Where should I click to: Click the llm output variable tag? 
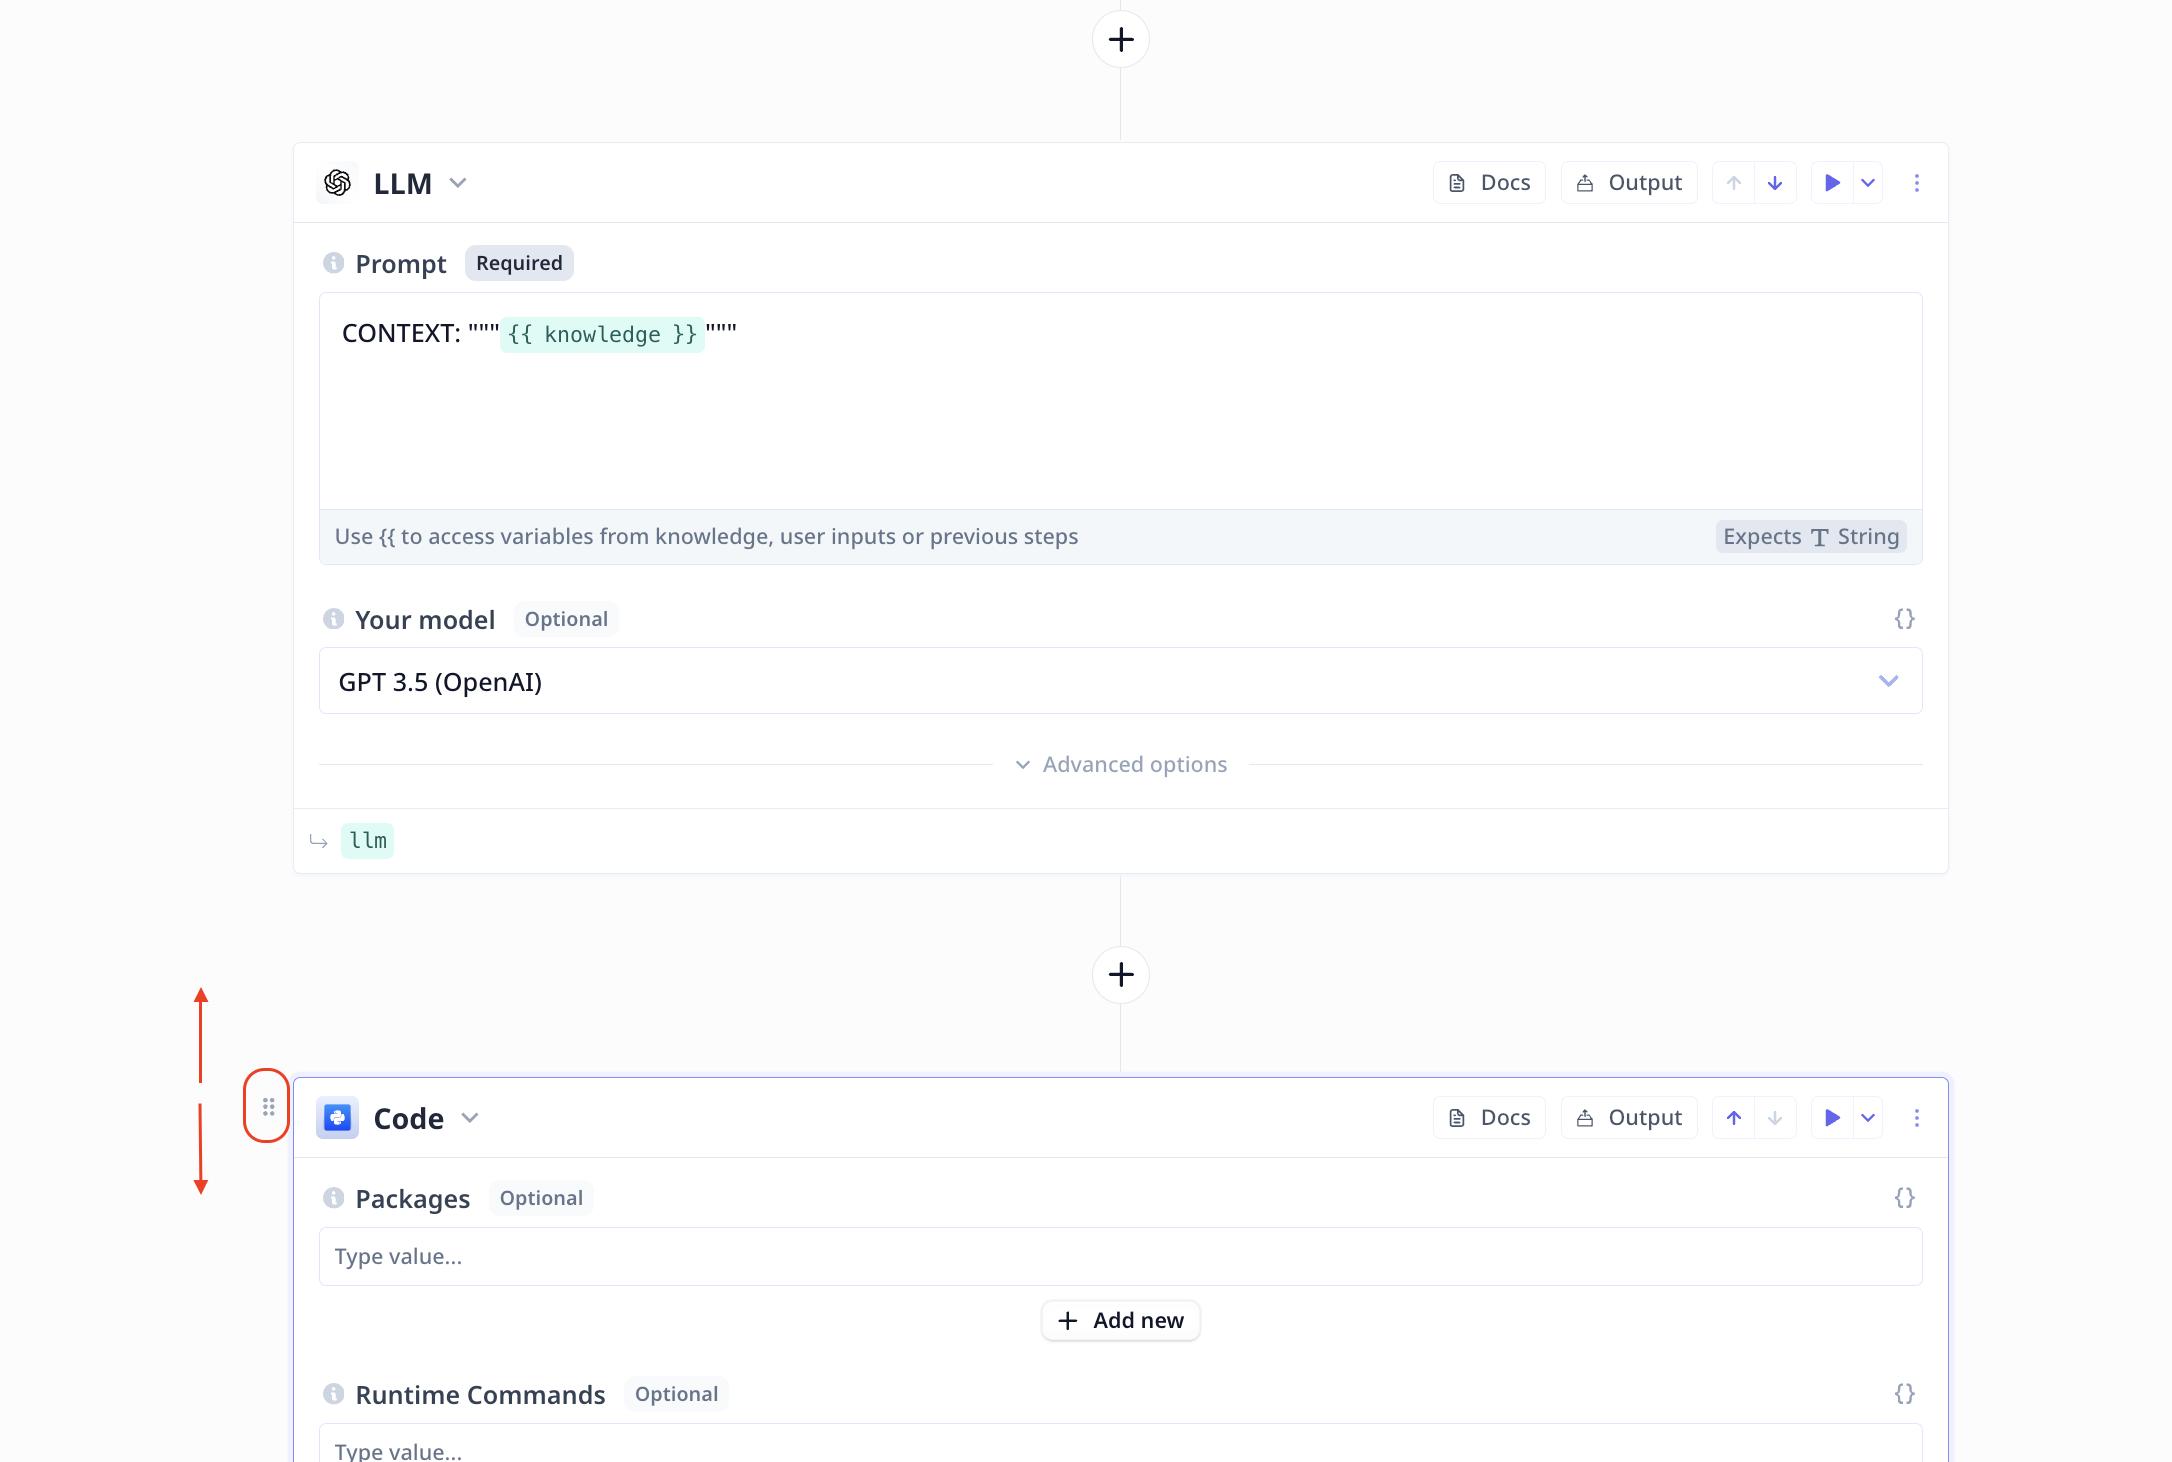tap(367, 841)
